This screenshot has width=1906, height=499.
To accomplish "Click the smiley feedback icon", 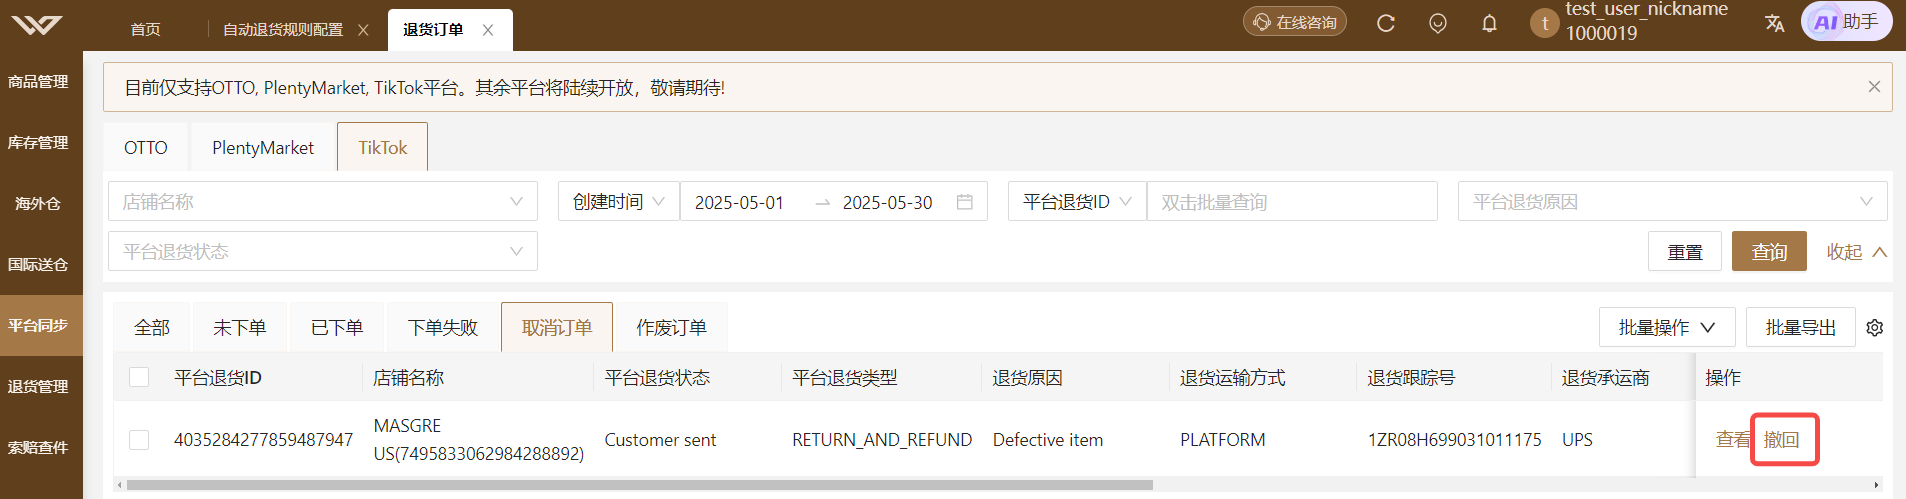I will (x=1437, y=23).
